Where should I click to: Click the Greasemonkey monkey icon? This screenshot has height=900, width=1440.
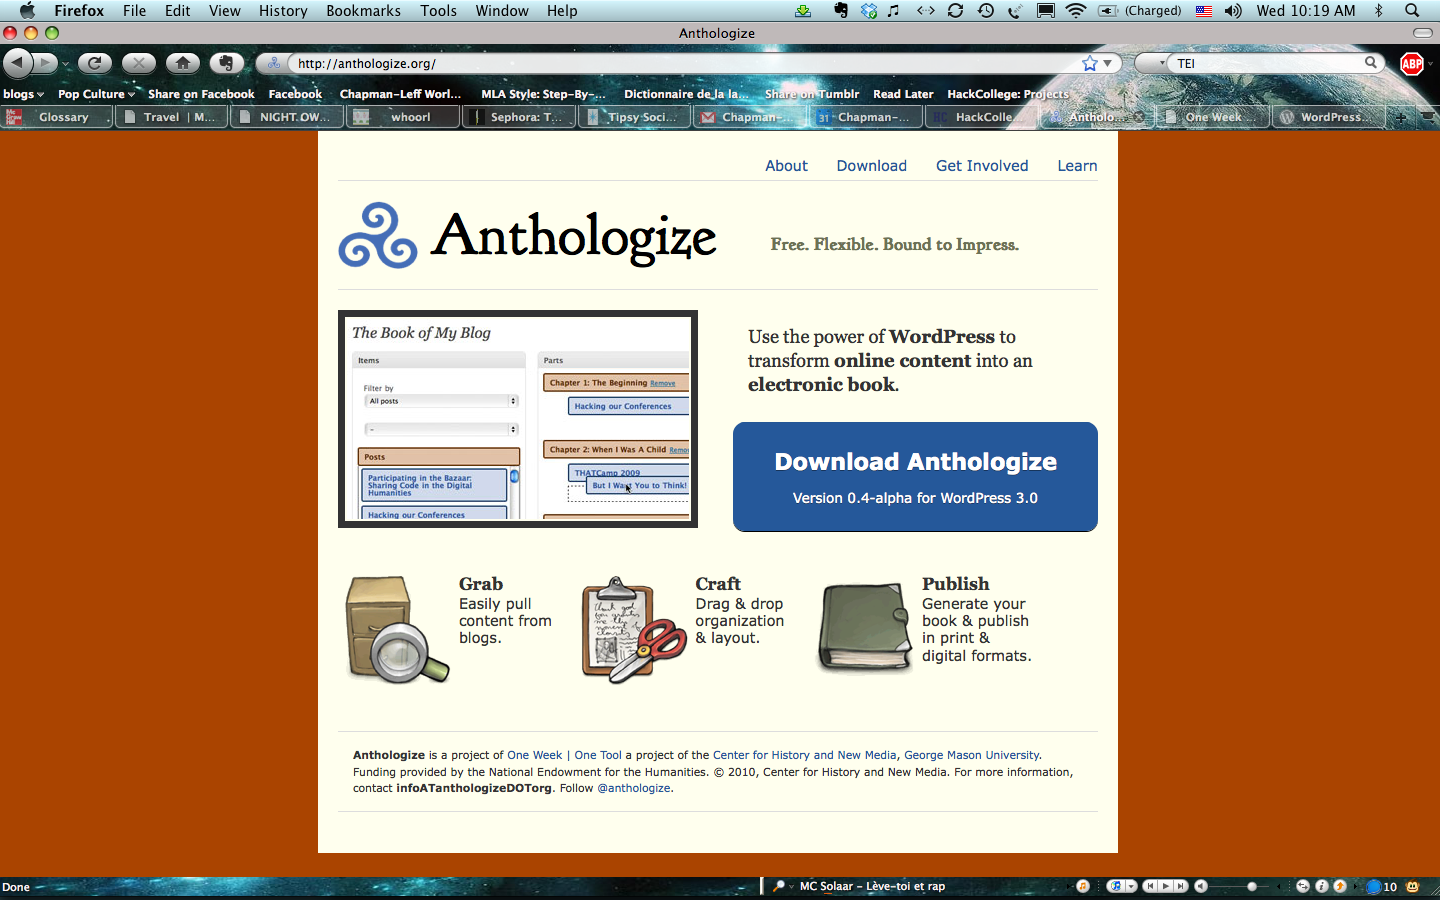(1412, 886)
